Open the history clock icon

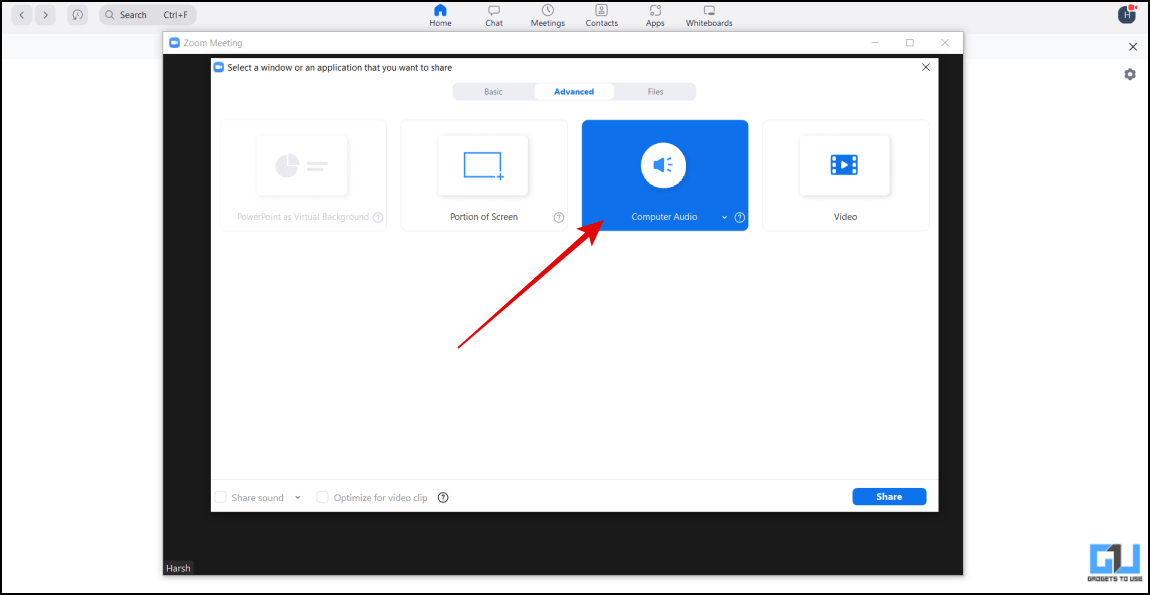(77, 15)
